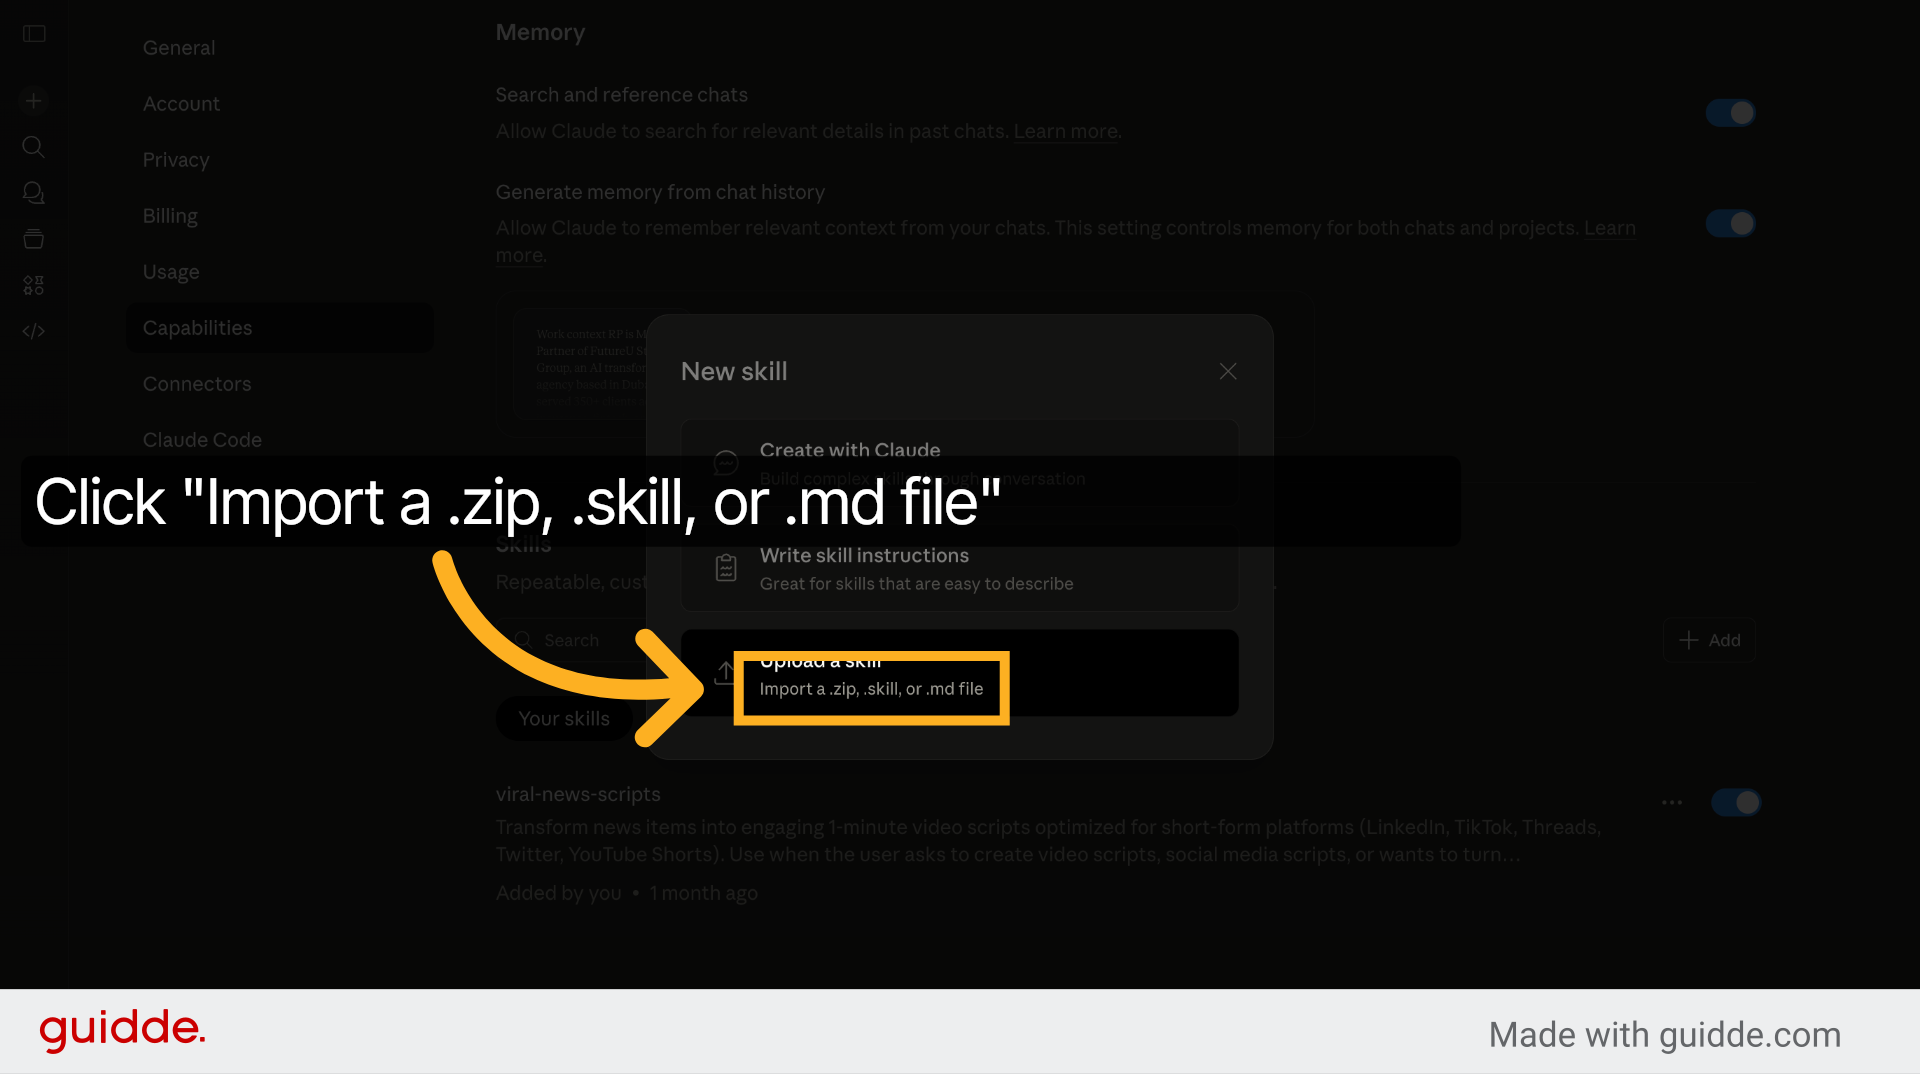1920x1074 pixels.
Task: Disable the viral-news-scripts skill toggle
Action: tap(1736, 802)
